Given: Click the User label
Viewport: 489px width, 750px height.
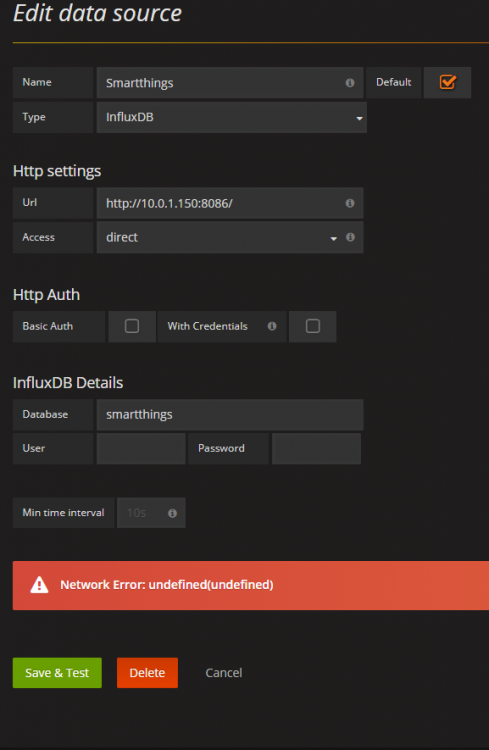Looking at the screenshot, I should click(33, 448).
